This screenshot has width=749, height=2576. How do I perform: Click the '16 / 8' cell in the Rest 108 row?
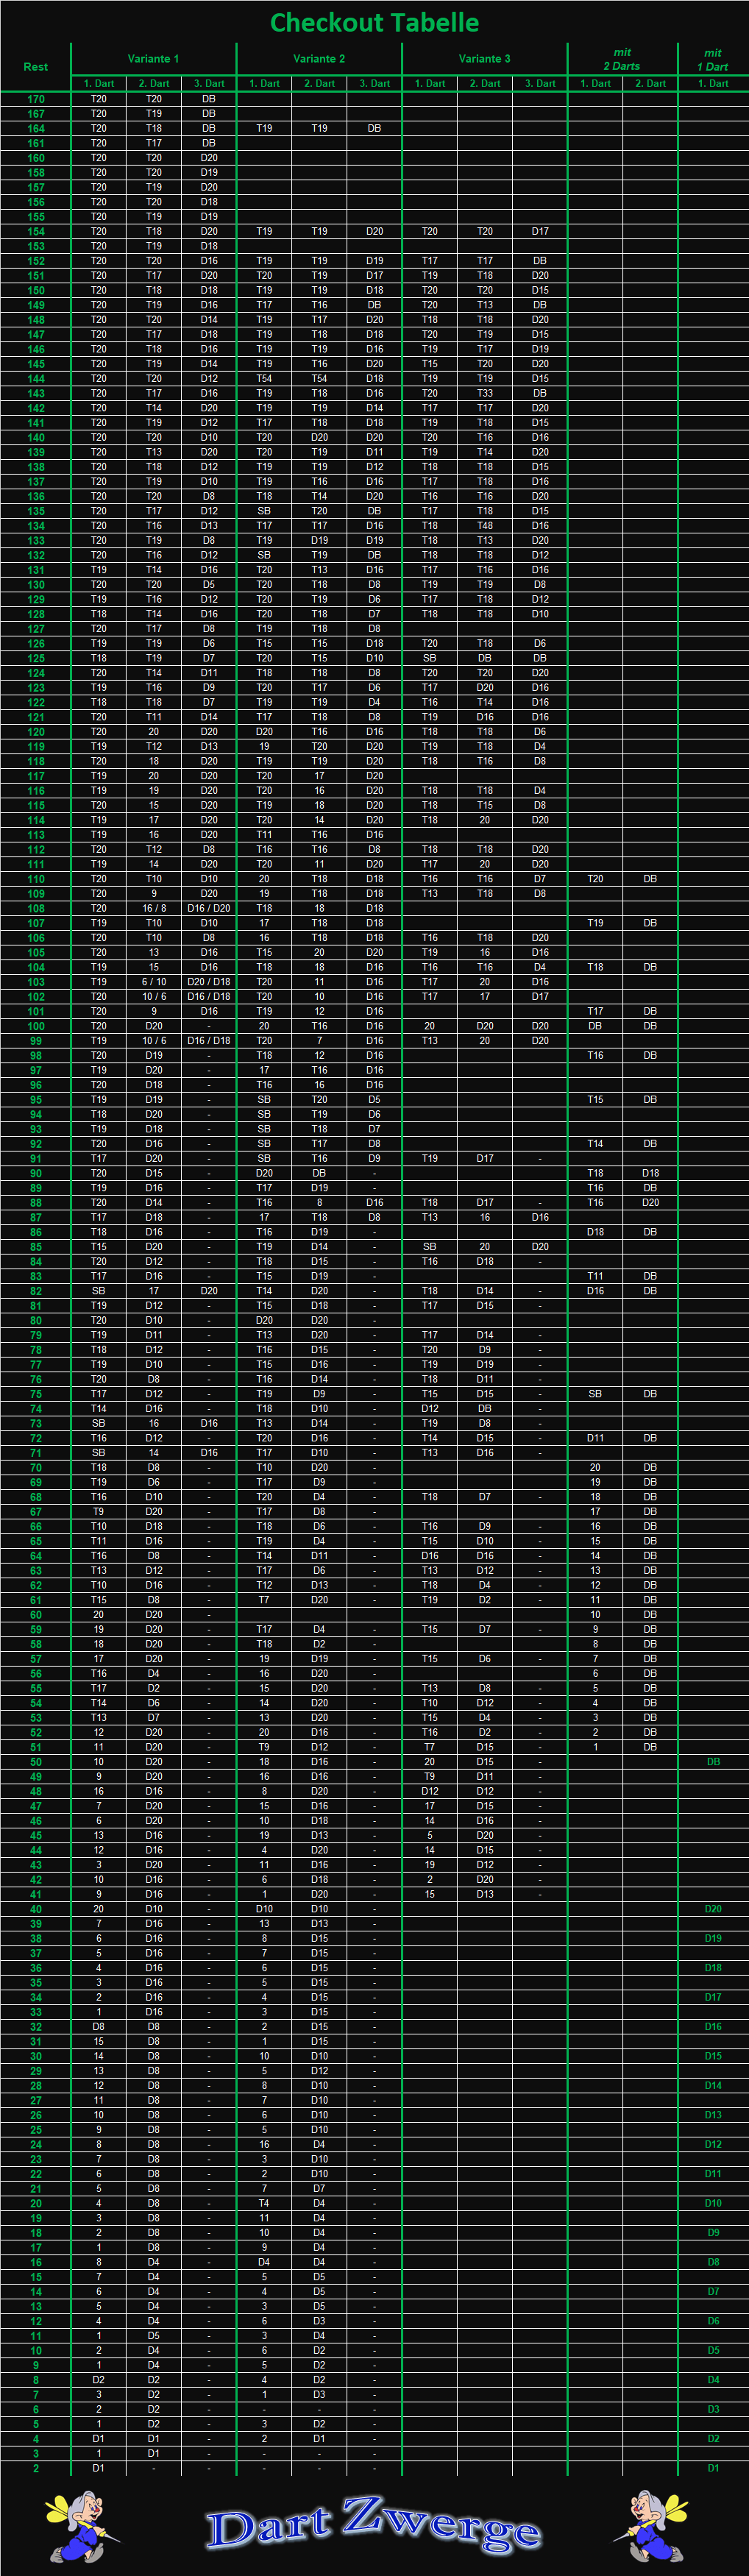pos(153,908)
